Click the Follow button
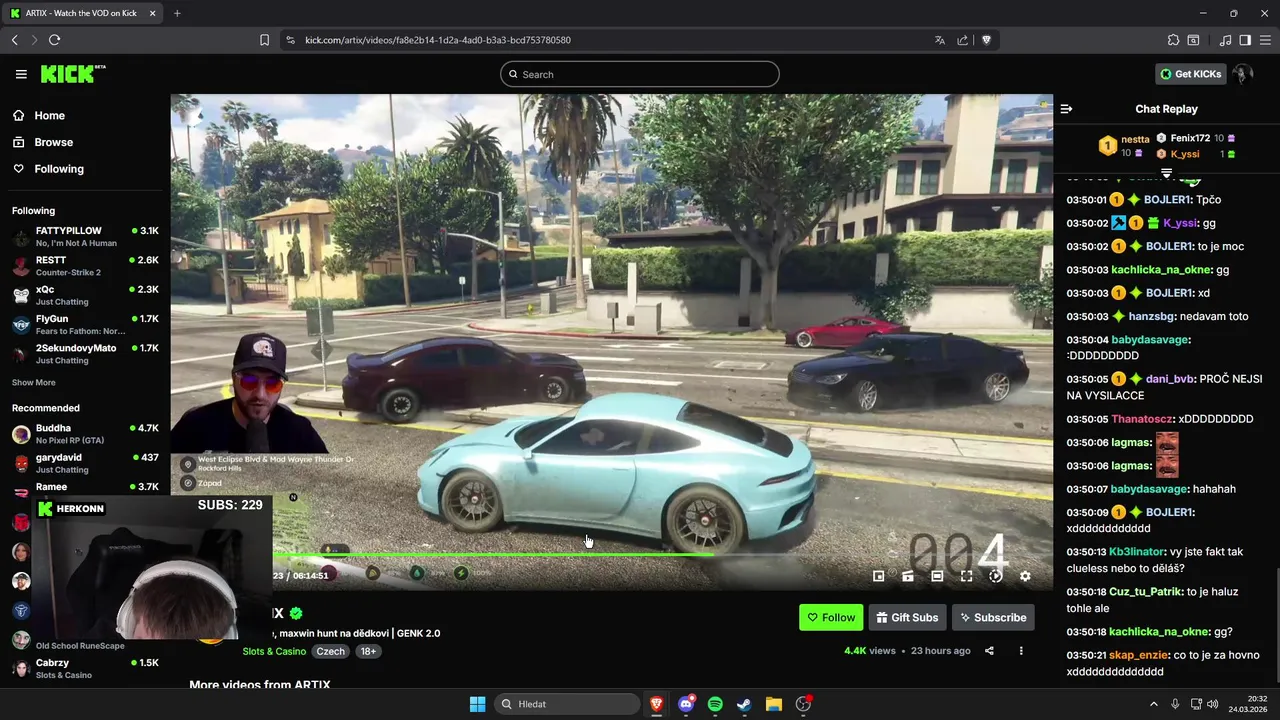This screenshot has width=1280, height=720. pyautogui.click(x=831, y=618)
